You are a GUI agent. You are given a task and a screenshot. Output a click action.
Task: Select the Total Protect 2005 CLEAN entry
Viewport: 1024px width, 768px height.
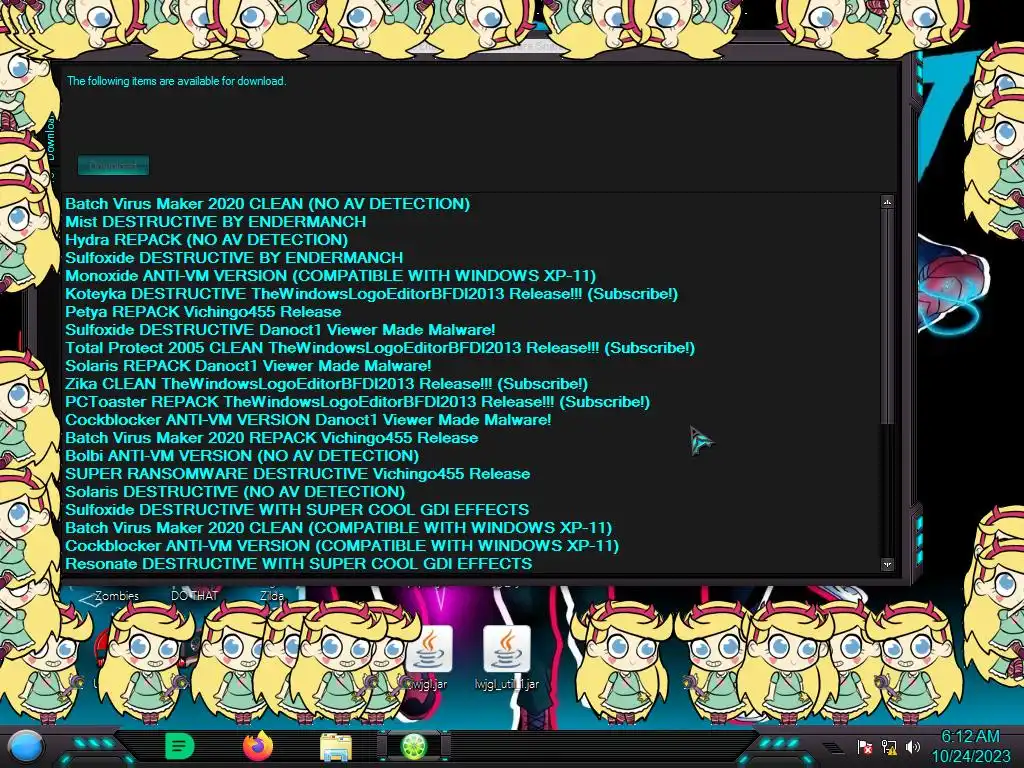(379, 348)
